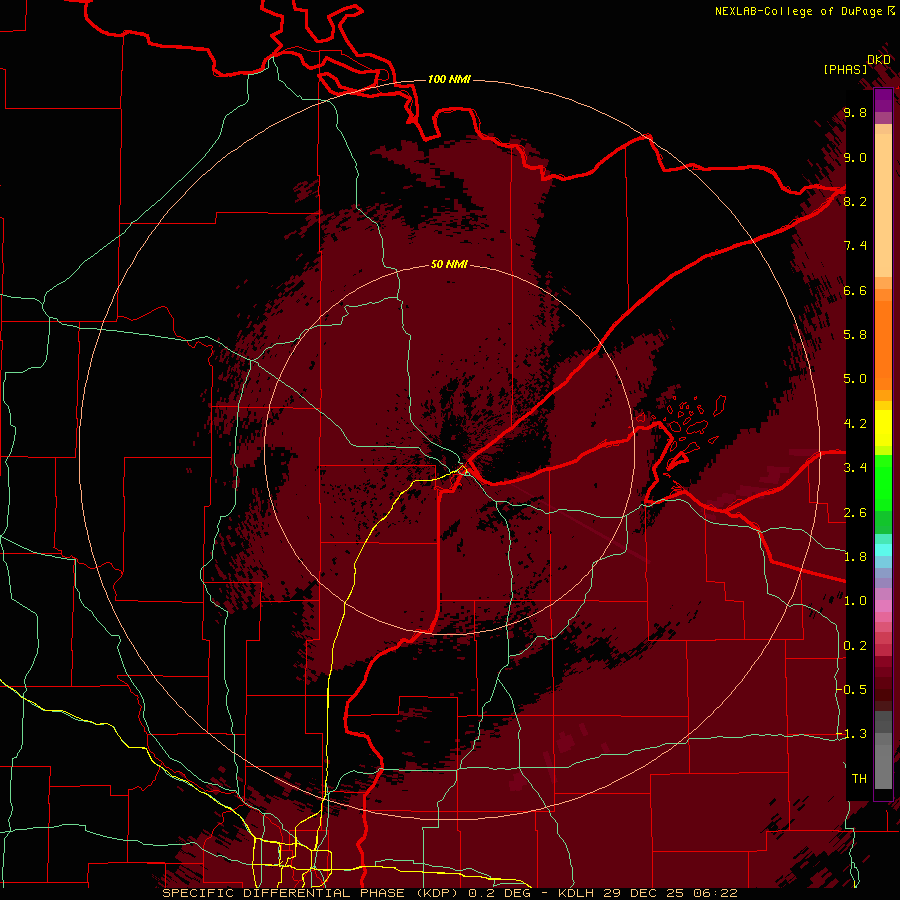Click the deep orange segment of color bar
This screenshot has height=900, width=900.
point(883,346)
